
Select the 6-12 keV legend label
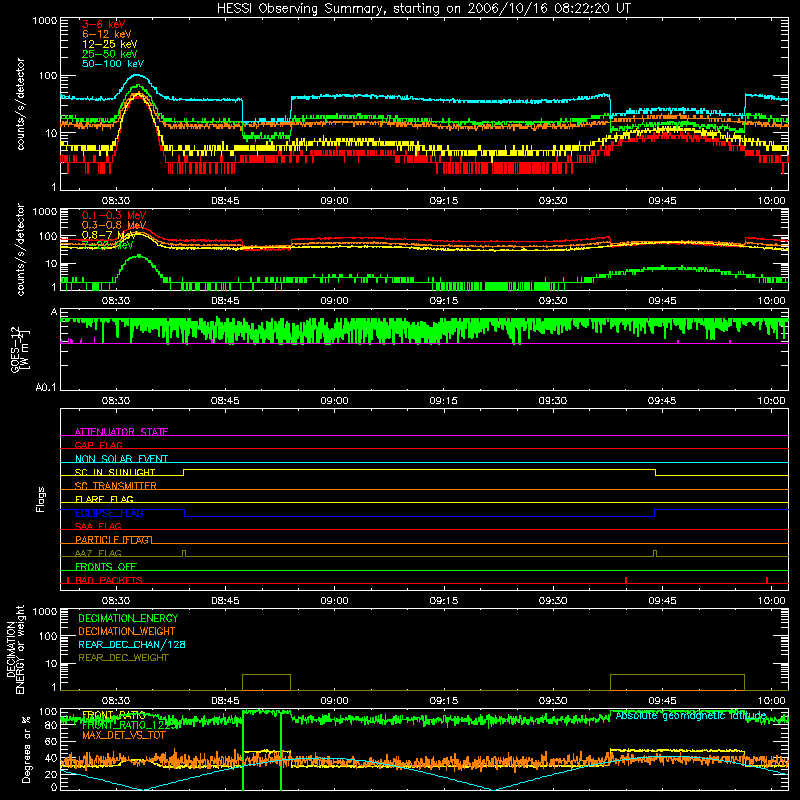[x=107, y=34]
